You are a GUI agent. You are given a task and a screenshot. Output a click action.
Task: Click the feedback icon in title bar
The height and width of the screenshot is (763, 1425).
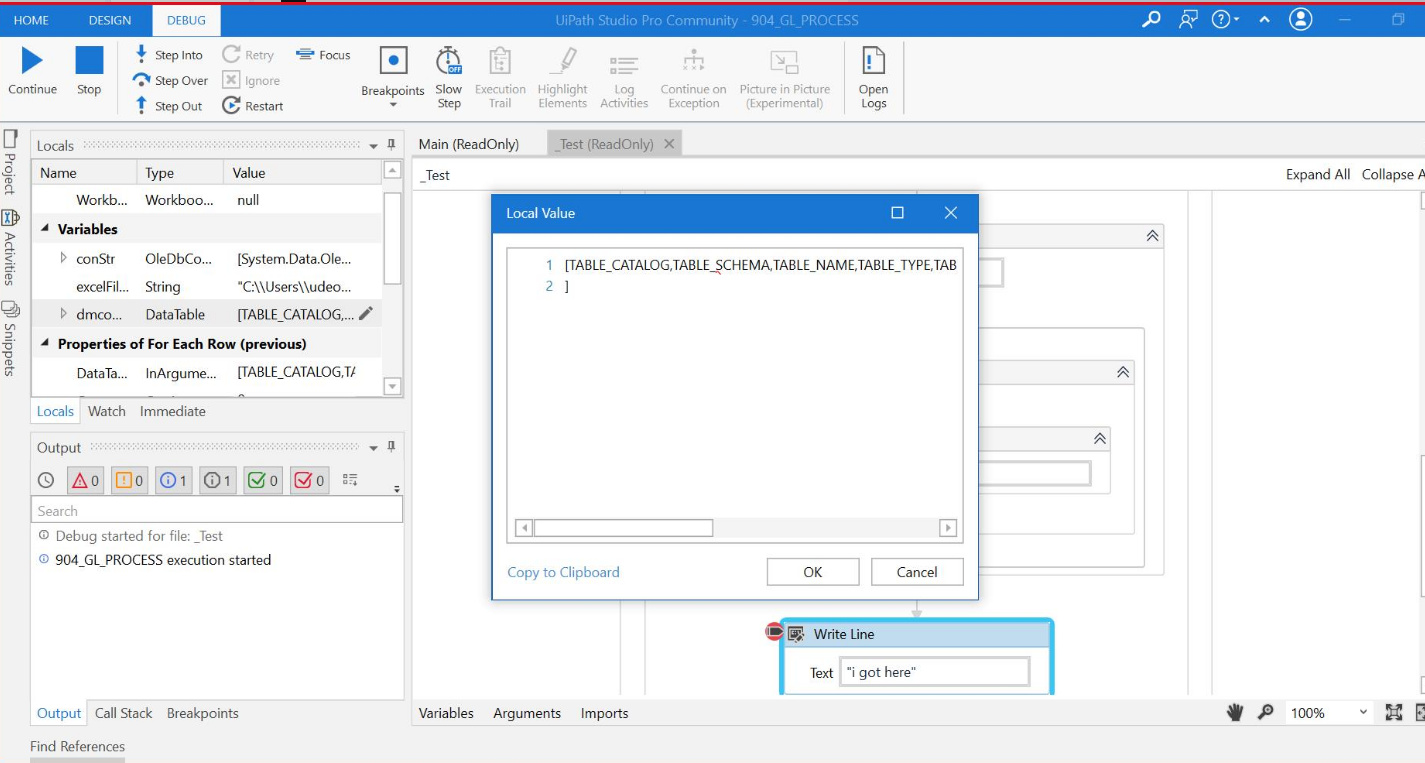coord(1188,19)
